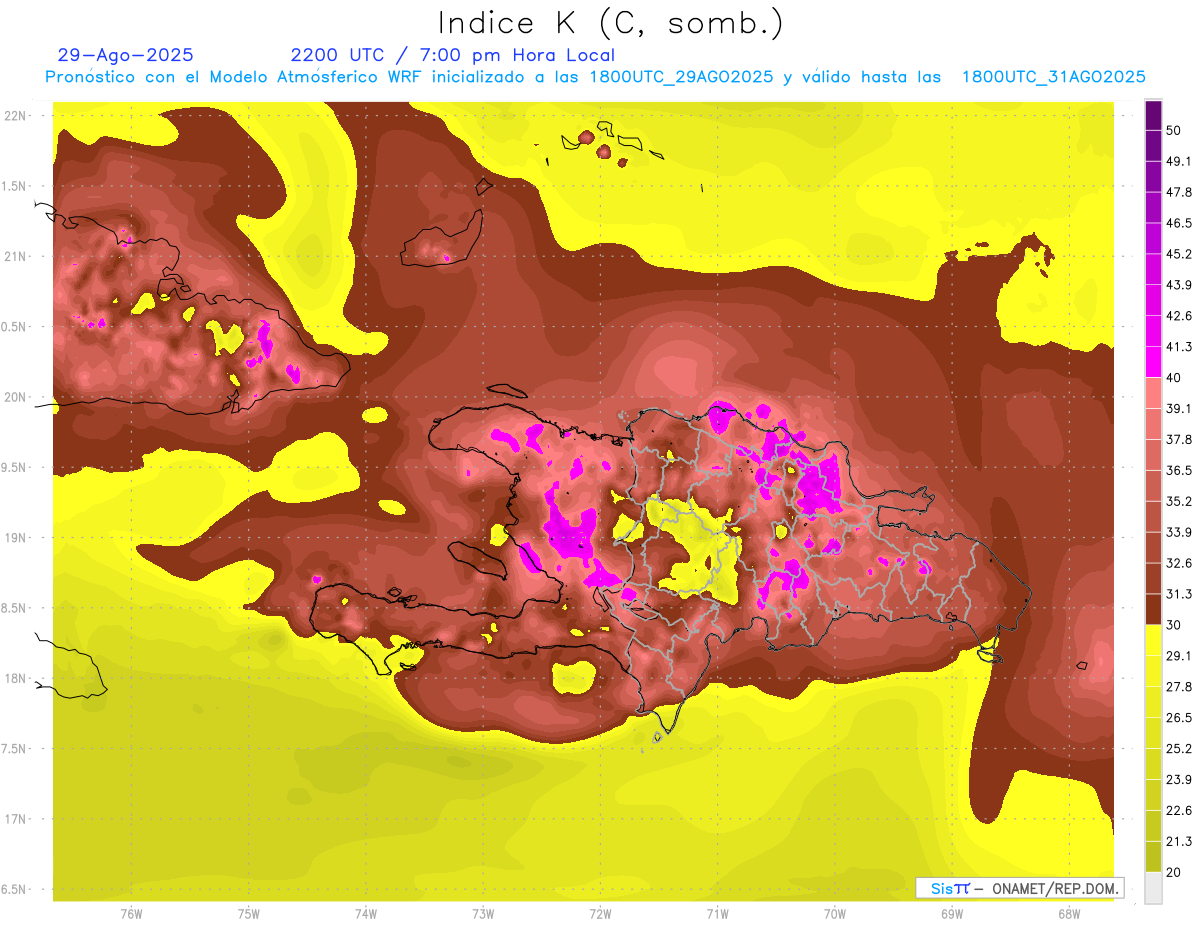Click legend value "25.2"
The height and width of the screenshot is (927, 1200).
coord(1178,748)
